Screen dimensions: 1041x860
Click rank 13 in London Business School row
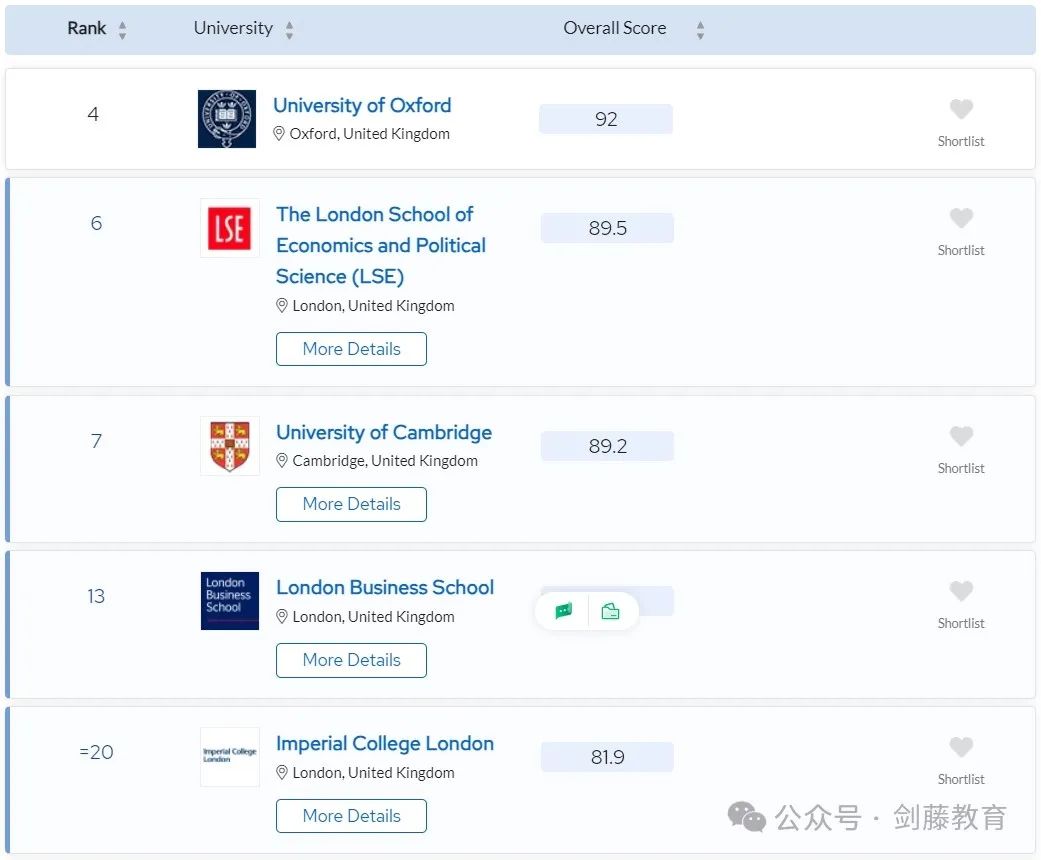click(96, 596)
